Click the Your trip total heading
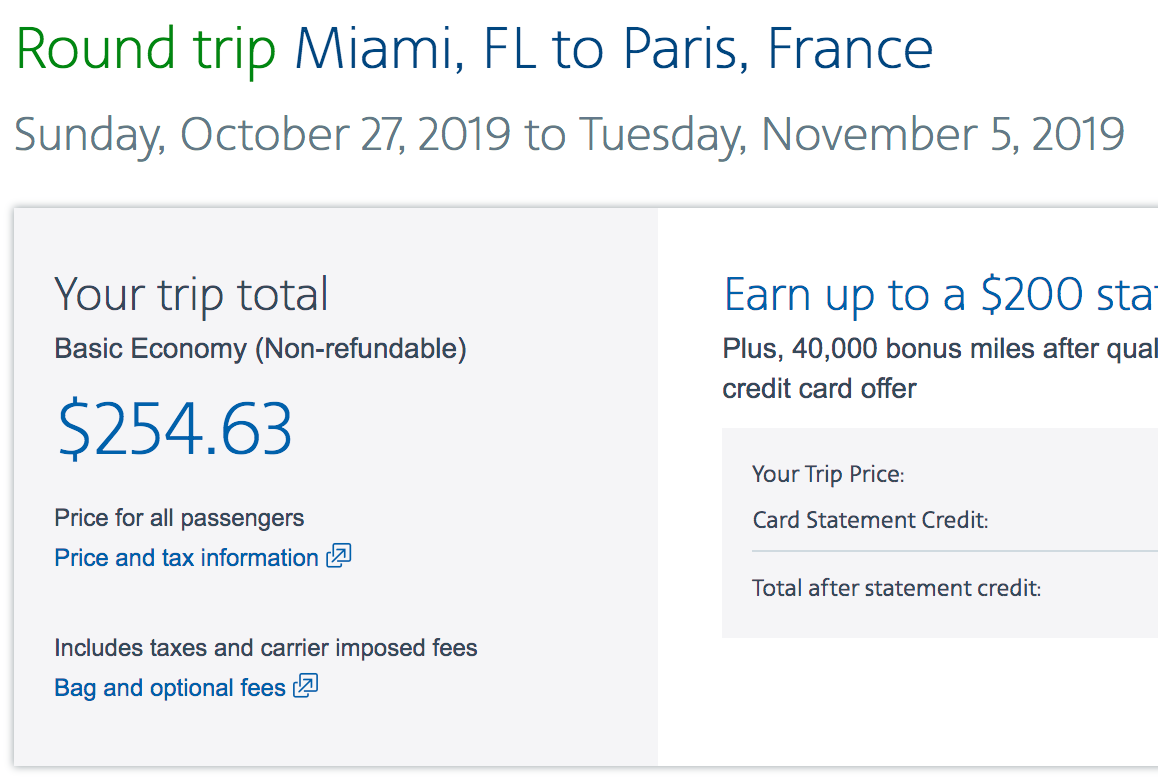Viewport: 1158px width, 780px height. tap(191, 295)
